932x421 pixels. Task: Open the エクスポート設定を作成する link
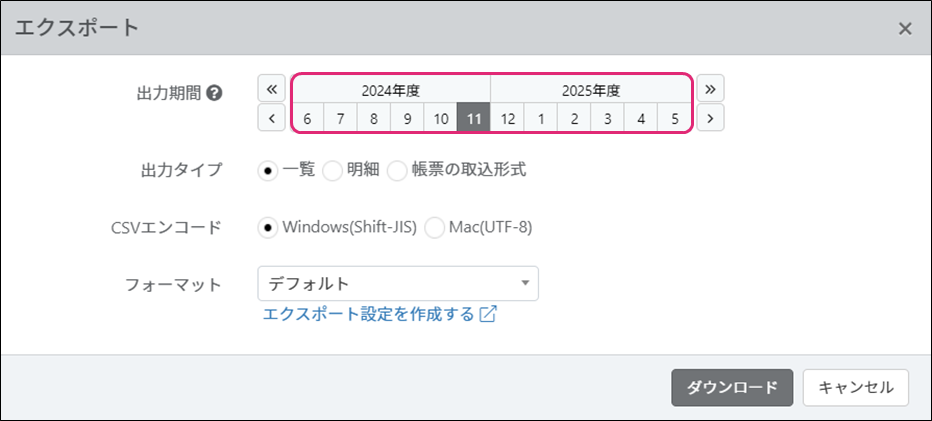(x=368, y=314)
